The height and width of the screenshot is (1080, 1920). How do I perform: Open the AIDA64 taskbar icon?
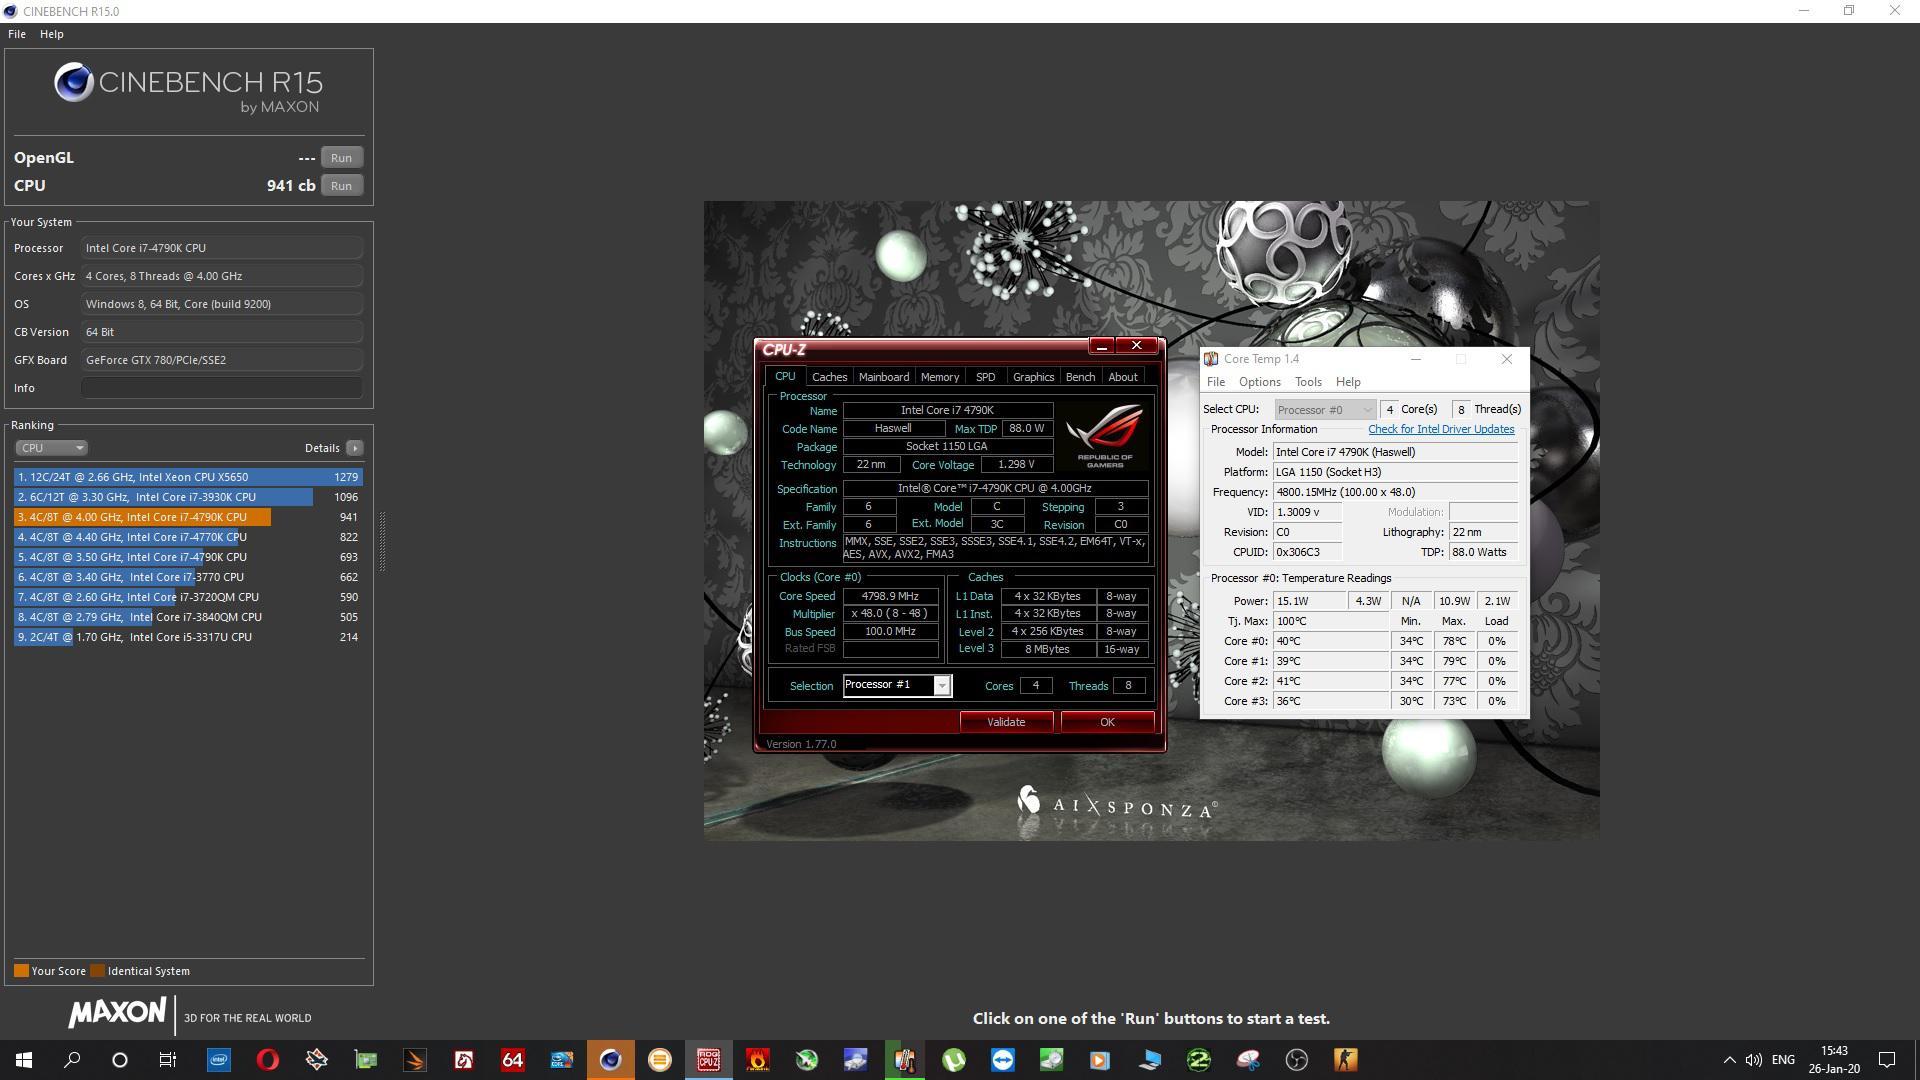pyautogui.click(x=512, y=1060)
